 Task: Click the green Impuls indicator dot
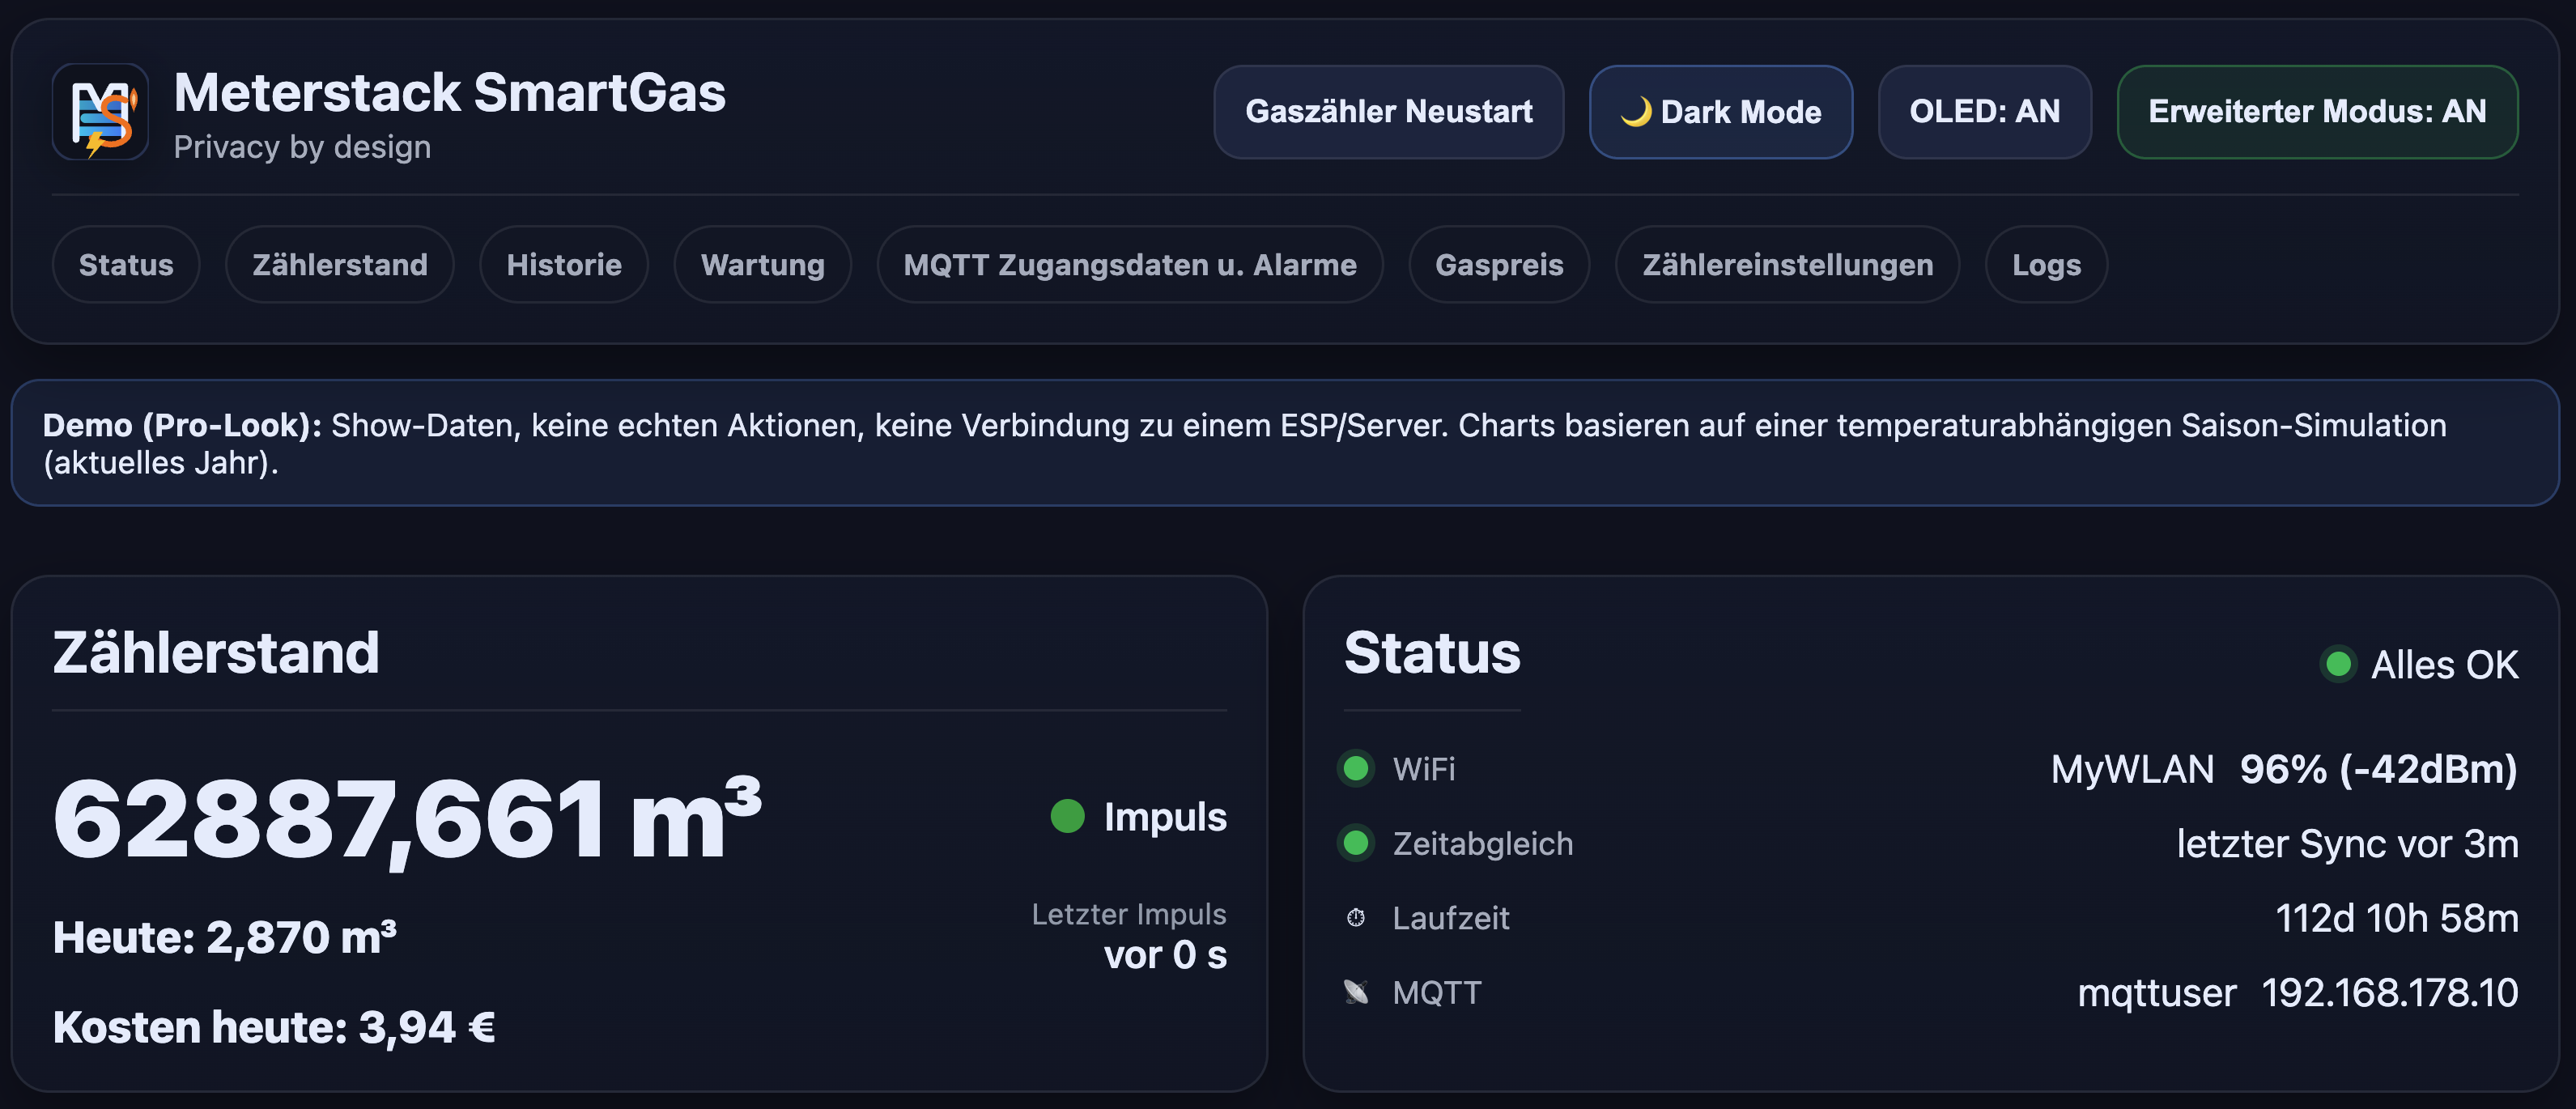[x=1068, y=817]
